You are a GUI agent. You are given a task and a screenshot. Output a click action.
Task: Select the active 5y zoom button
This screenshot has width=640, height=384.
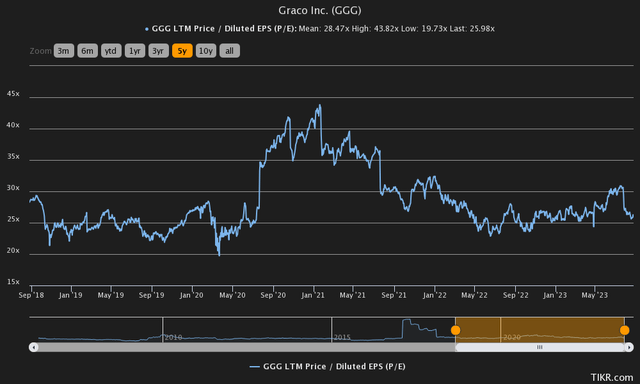click(x=182, y=51)
